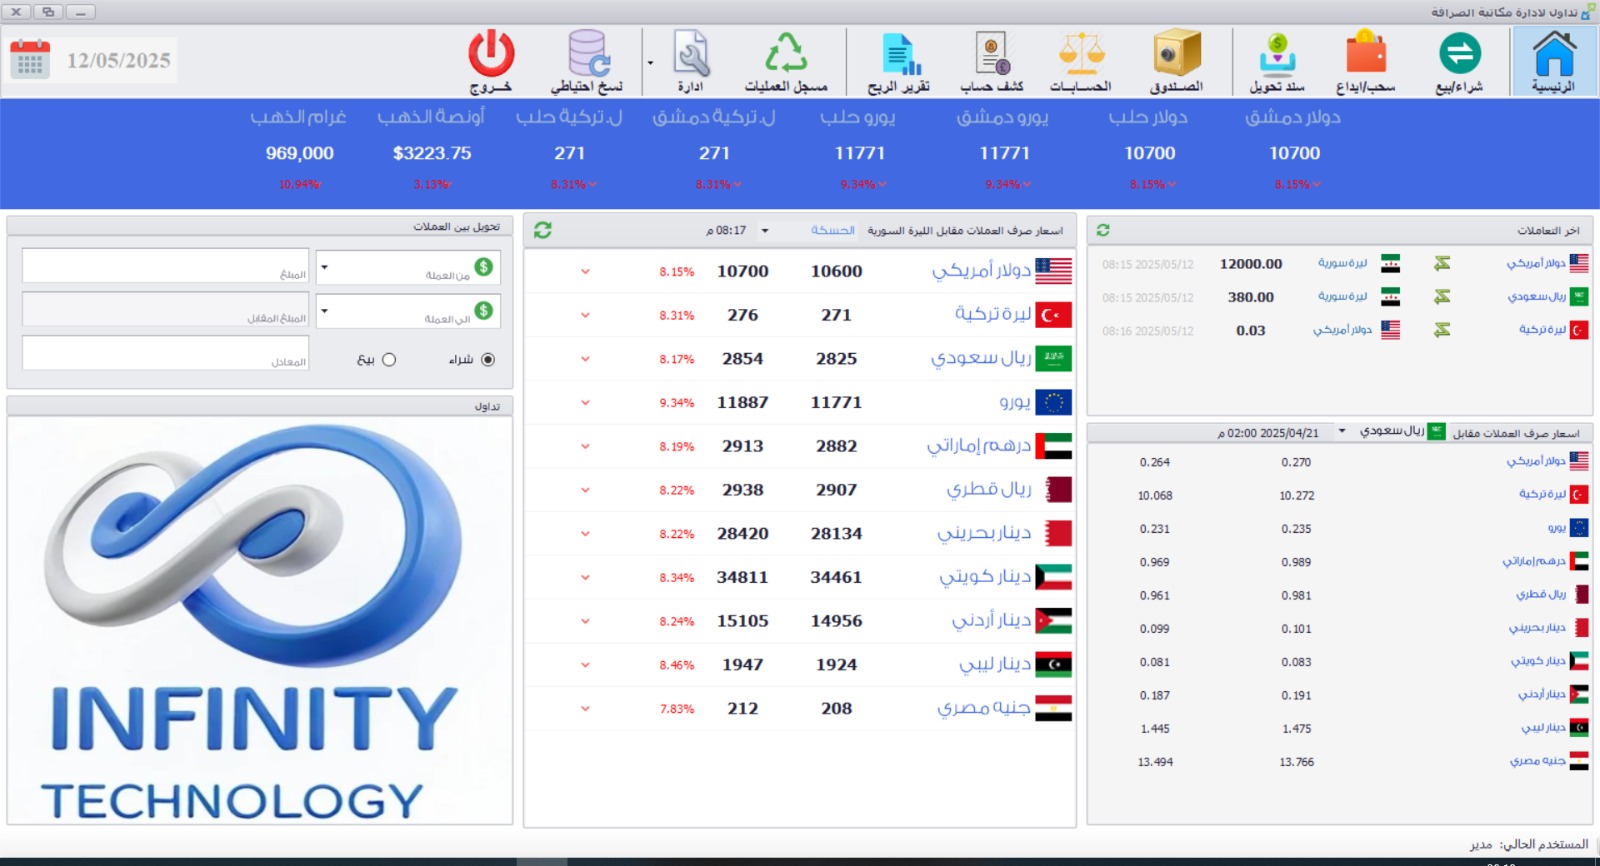This screenshot has height=866, width=1600.
Task: Select the شراء radio button
Action: coord(488,360)
